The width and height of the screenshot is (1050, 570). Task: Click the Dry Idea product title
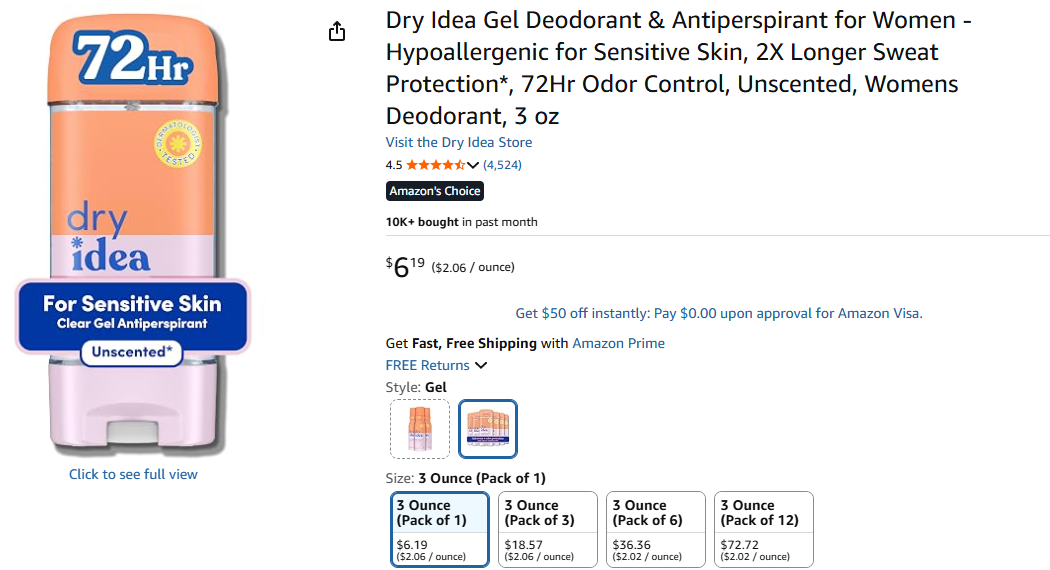point(678,68)
